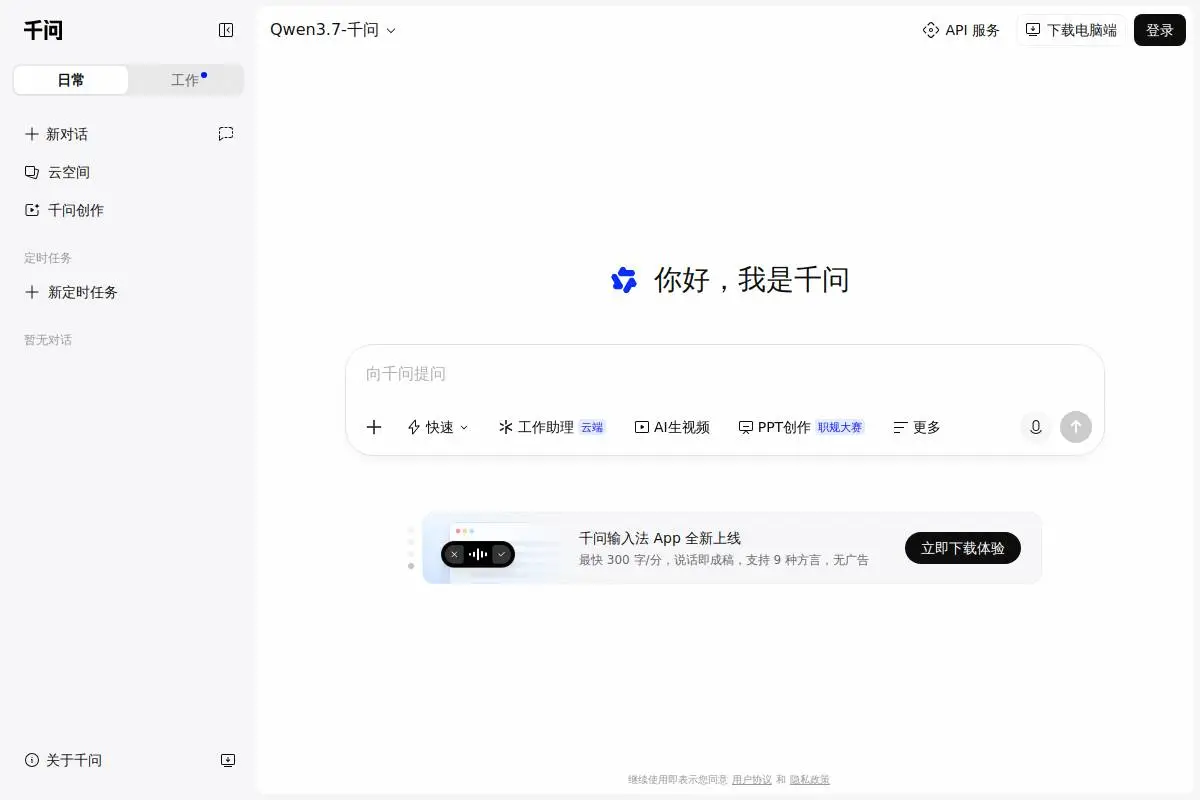Screen dimensions: 1200x800
Task: Select 工作助理 option
Action: tap(551, 427)
